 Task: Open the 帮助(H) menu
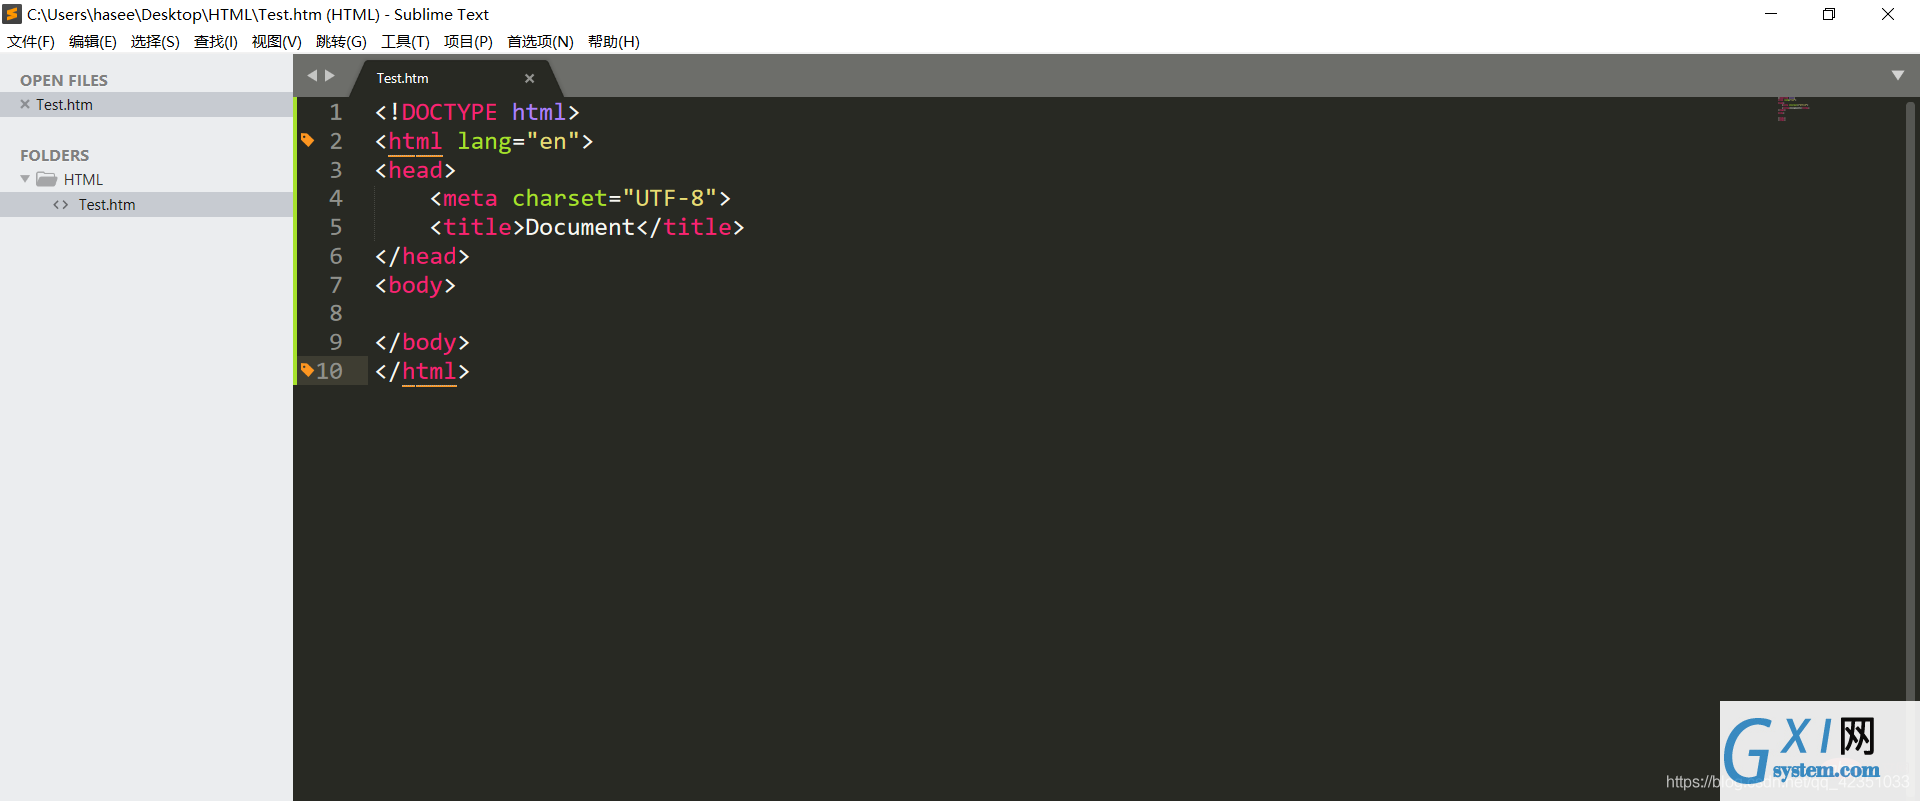pyautogui.click(x=614, y=41)
